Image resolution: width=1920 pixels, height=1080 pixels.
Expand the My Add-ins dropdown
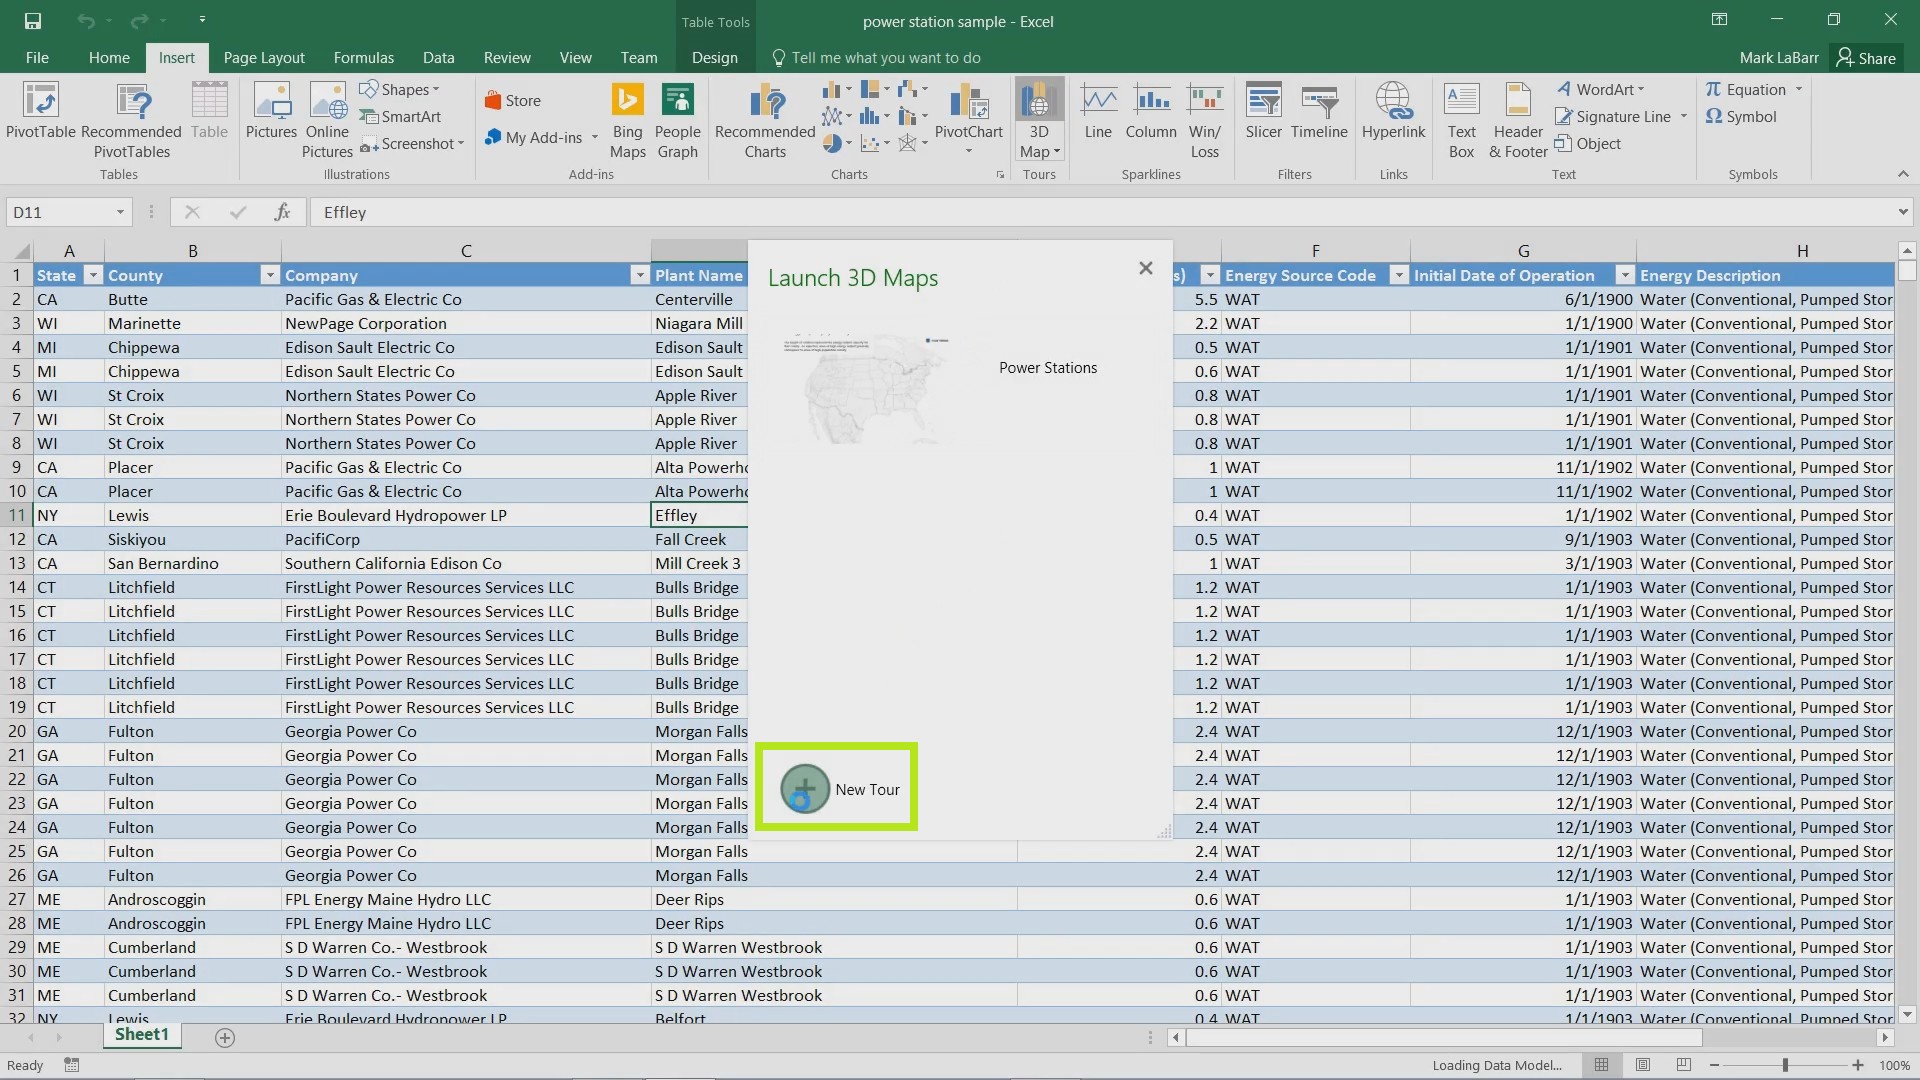click(595, 138)
